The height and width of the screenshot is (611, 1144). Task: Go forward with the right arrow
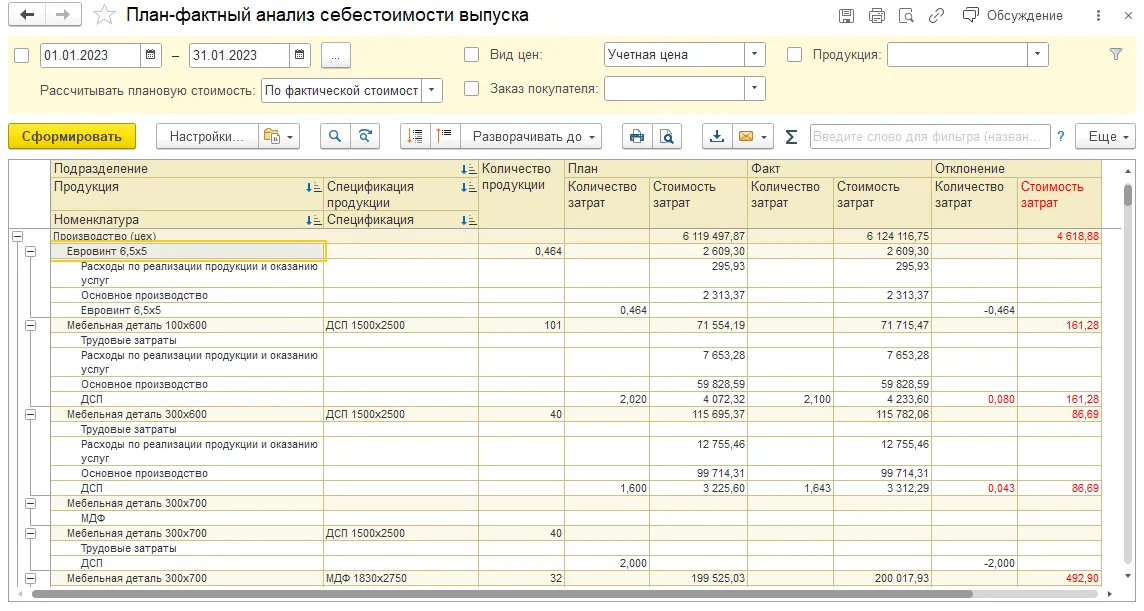pyautogui.click(x=63, y=15)
